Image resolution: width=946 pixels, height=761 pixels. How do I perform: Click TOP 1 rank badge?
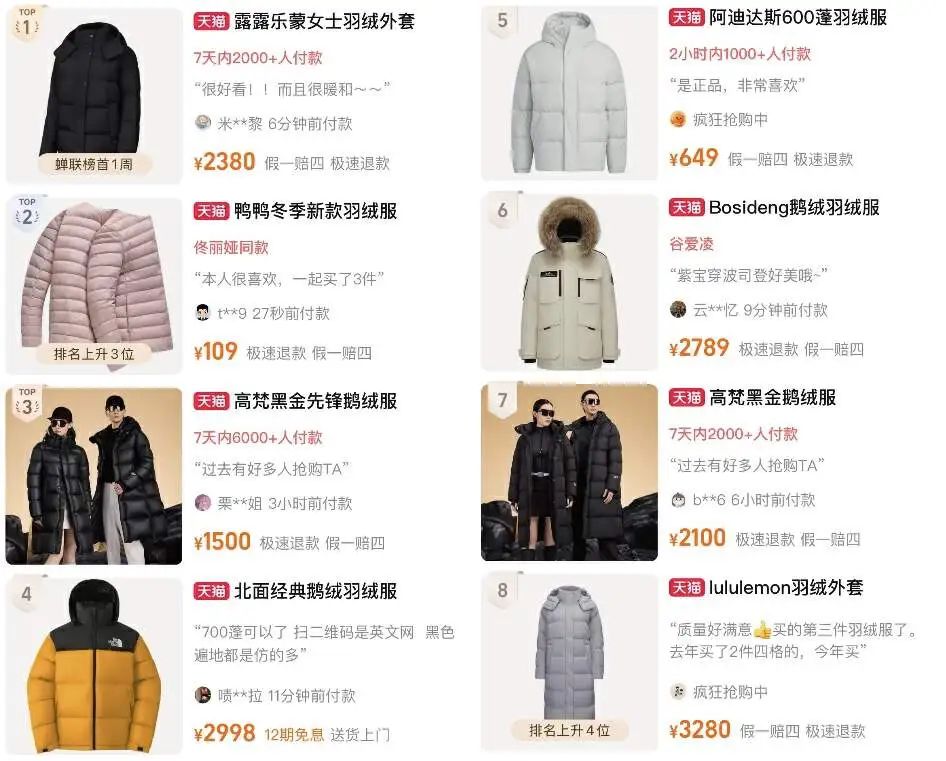pos(27,23)
